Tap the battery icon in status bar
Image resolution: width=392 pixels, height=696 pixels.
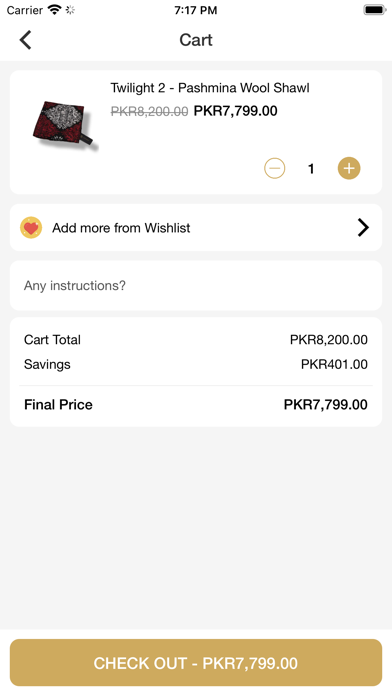coord(375,10)
